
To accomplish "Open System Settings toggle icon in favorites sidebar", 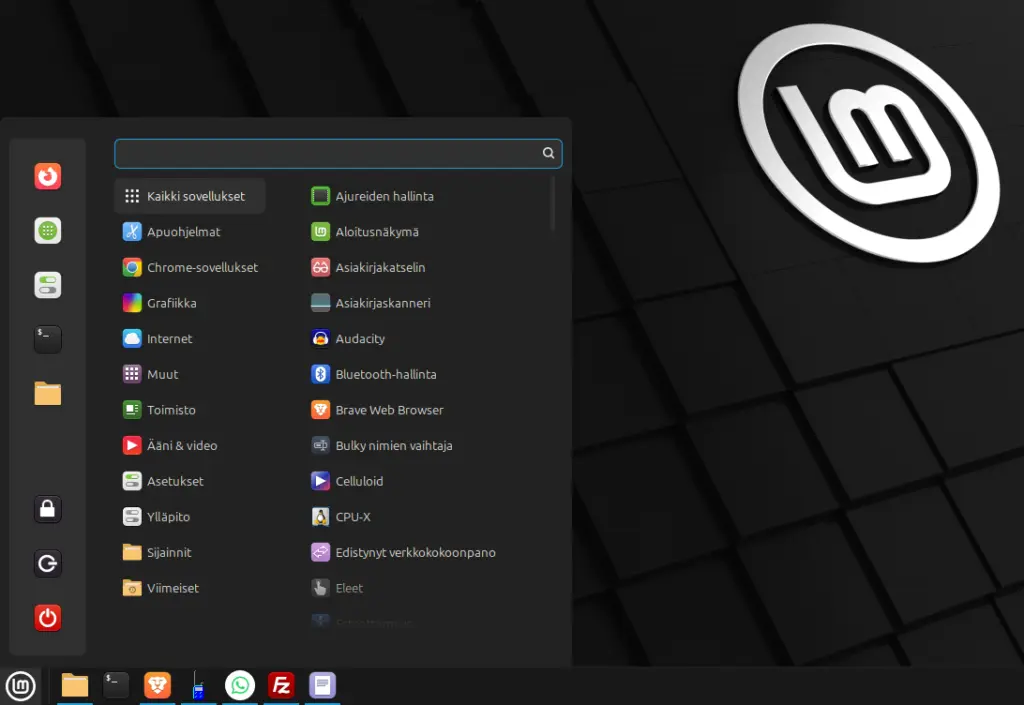I will [48, 285].
